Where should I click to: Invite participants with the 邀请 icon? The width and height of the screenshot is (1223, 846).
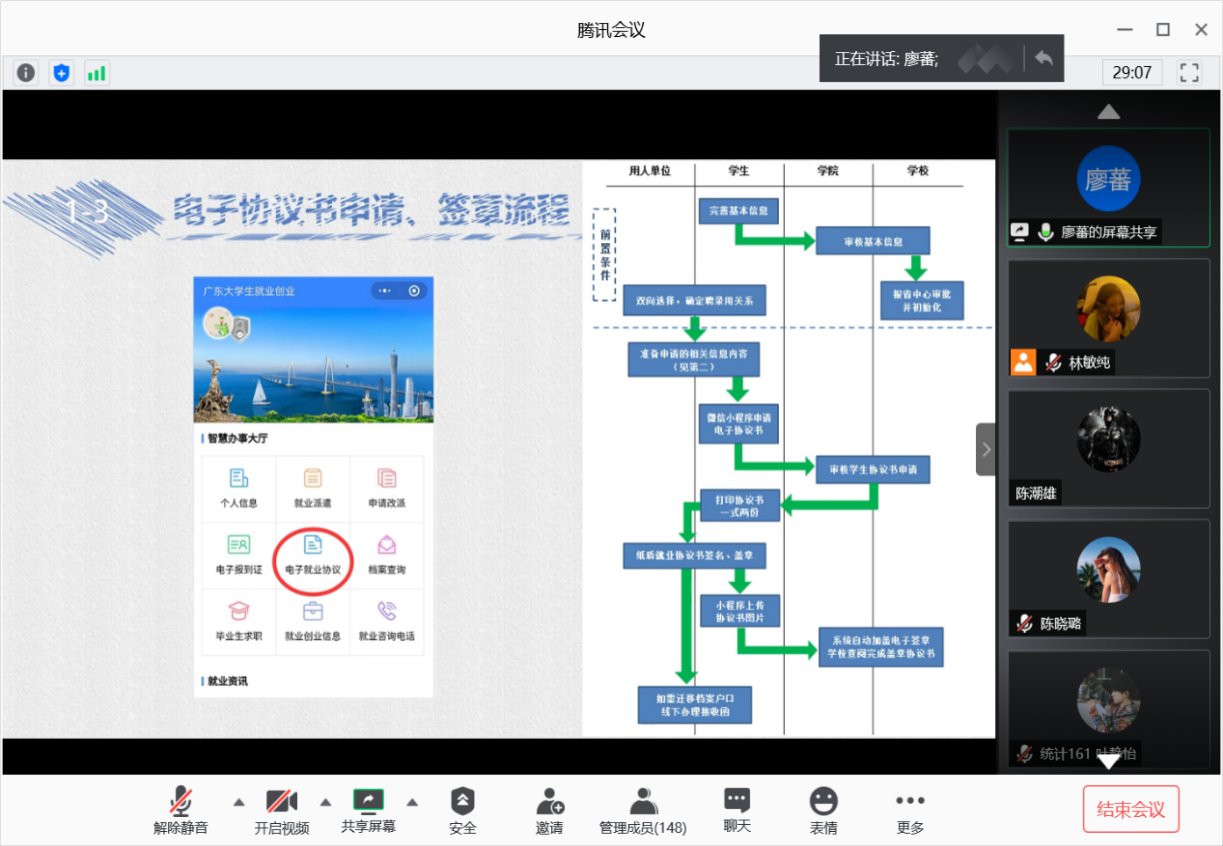coord(549,810)
